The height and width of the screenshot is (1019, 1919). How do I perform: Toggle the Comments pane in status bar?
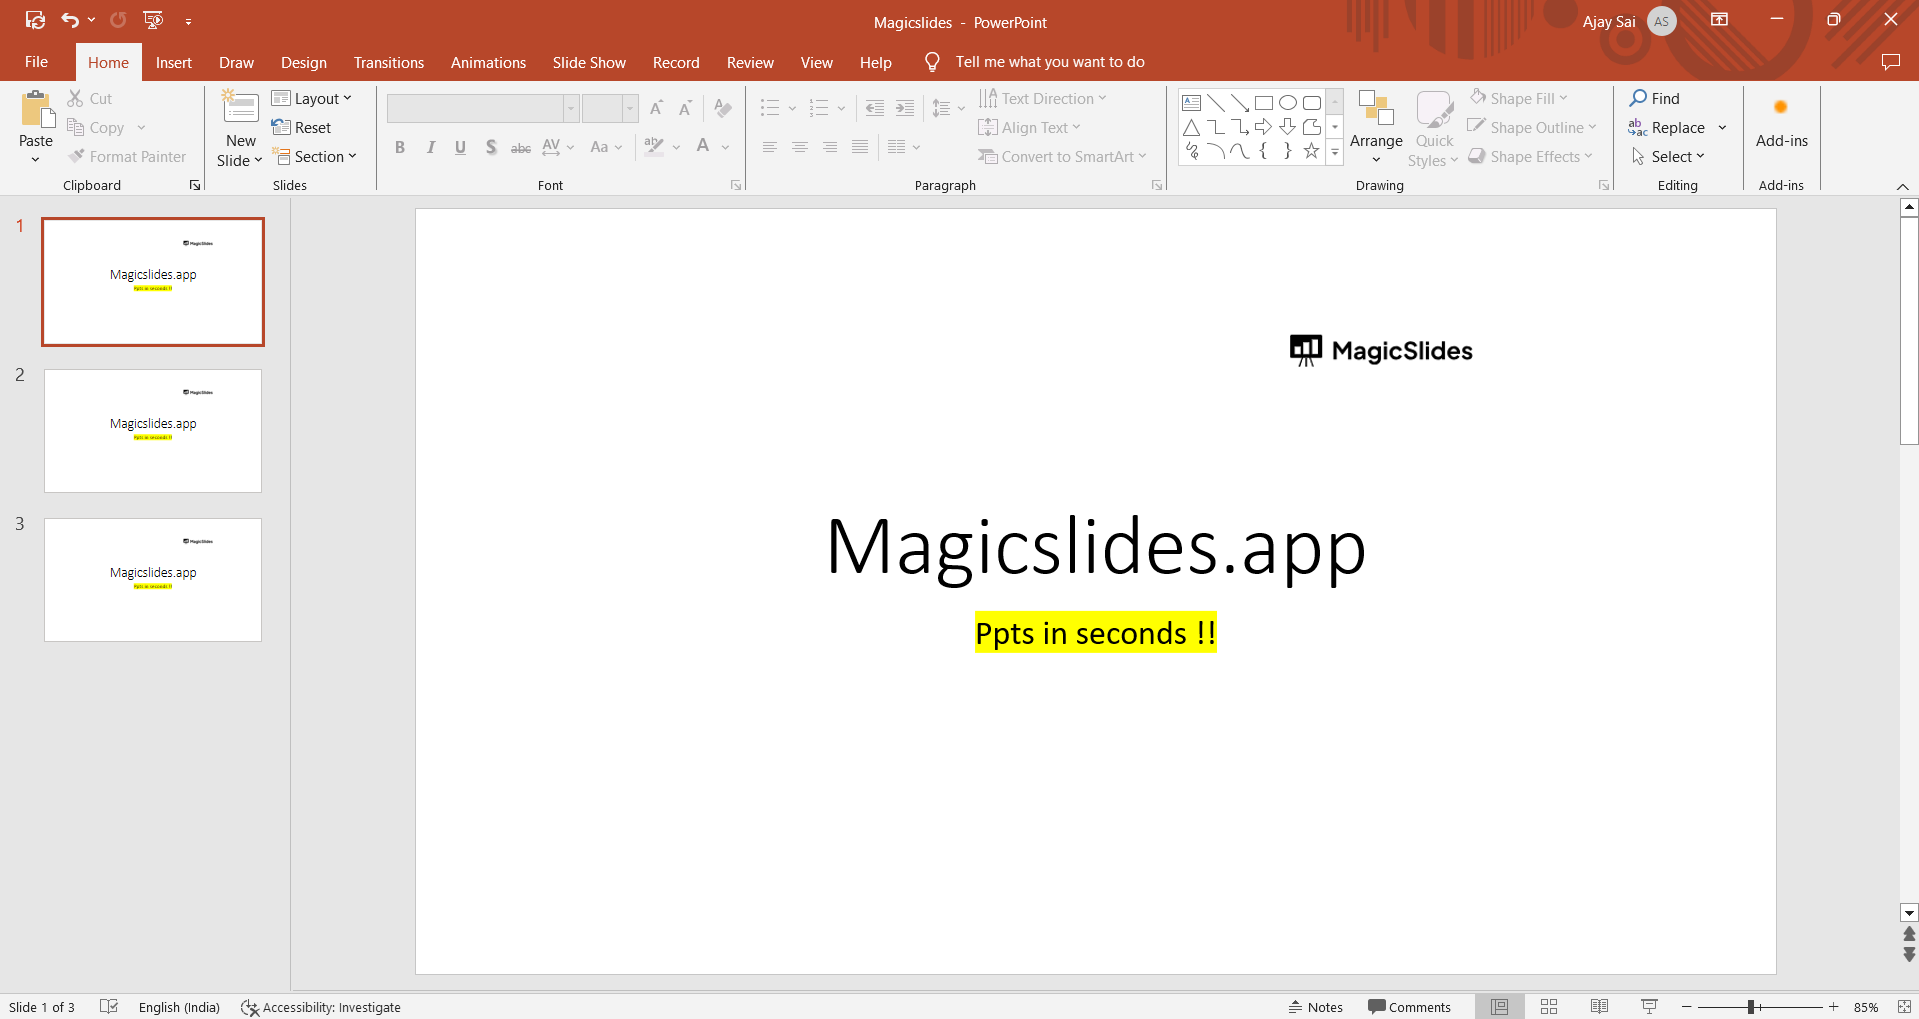click(1409, 1007)
